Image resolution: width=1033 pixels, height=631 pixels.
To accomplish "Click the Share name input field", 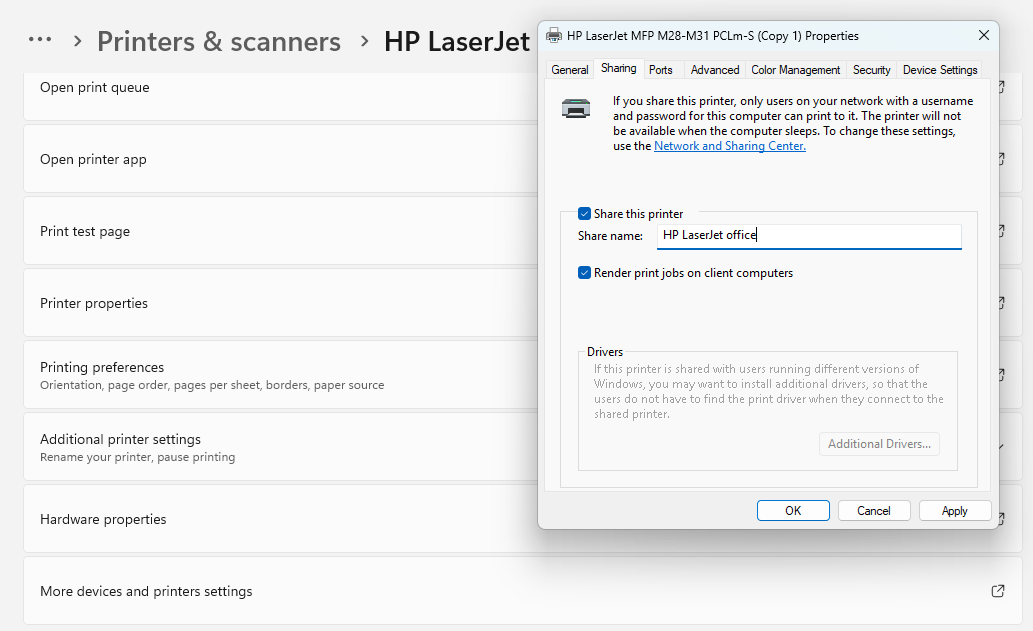I will click(809, 236).
